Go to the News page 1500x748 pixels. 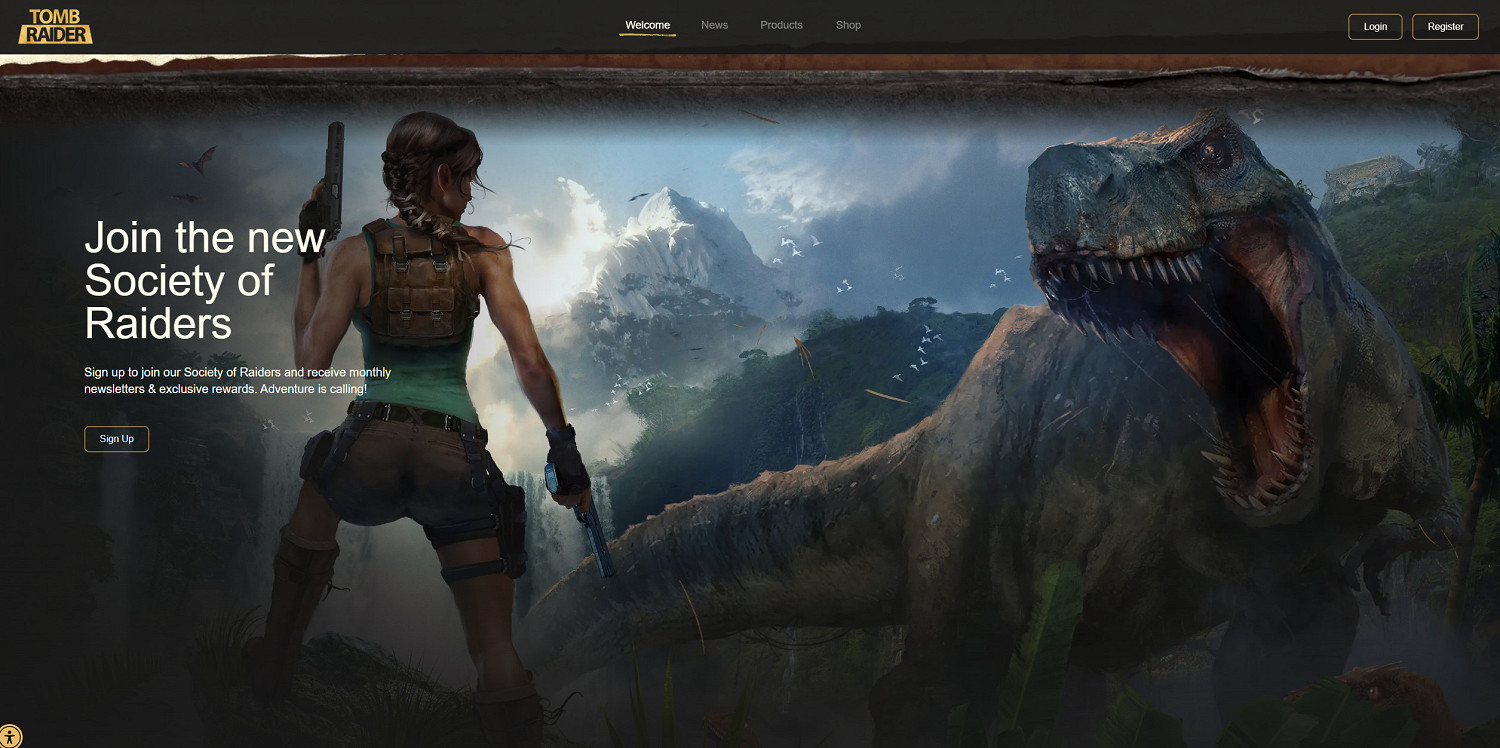tap(714, 25)
